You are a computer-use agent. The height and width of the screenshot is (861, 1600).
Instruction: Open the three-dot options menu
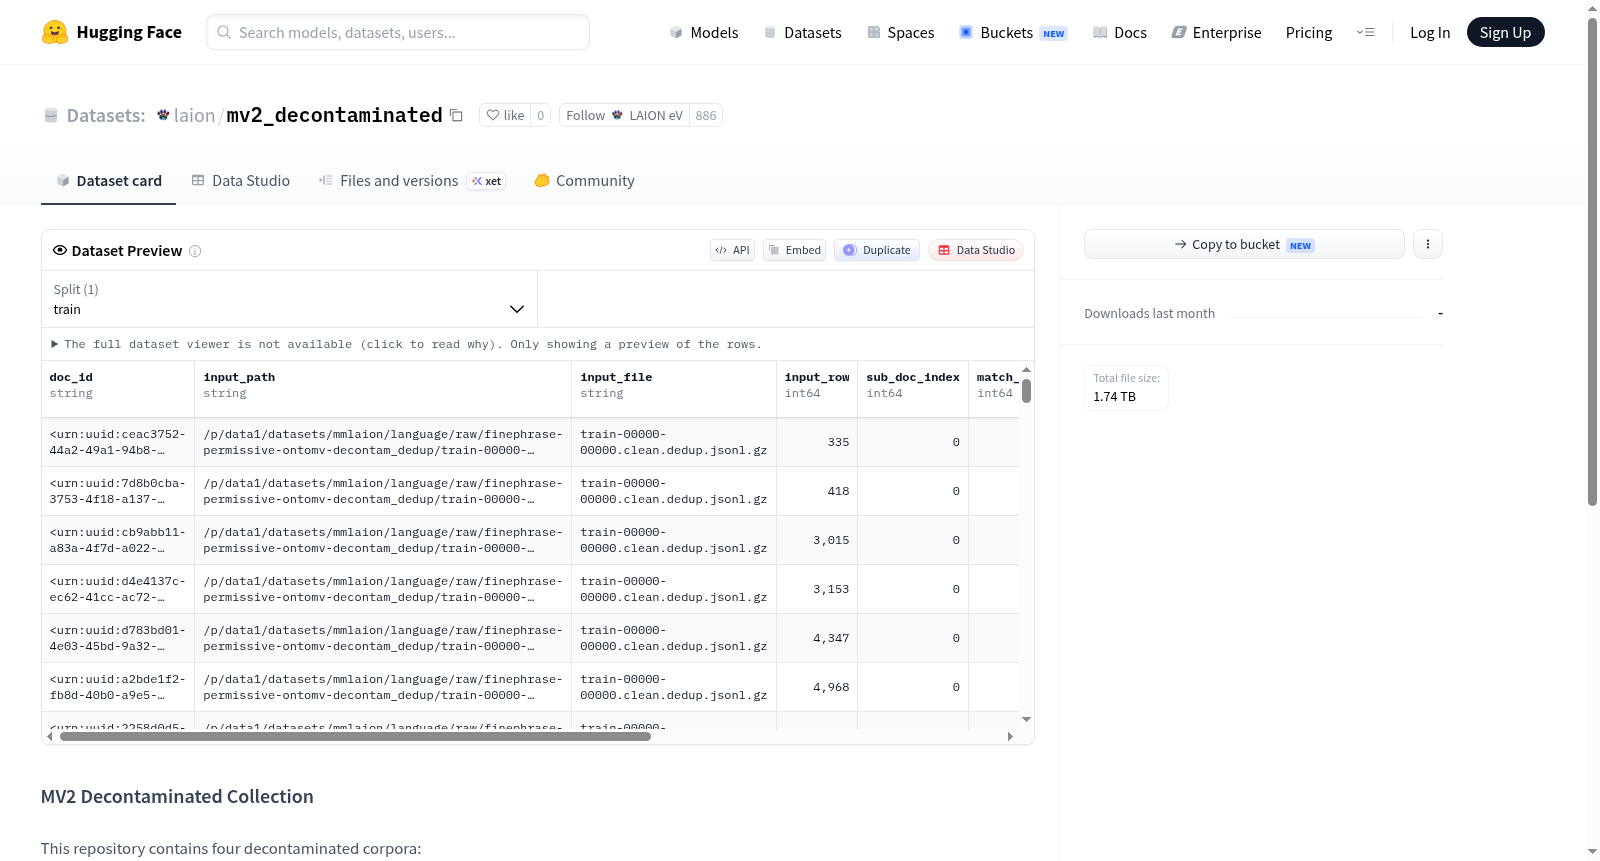point(1428,244)
